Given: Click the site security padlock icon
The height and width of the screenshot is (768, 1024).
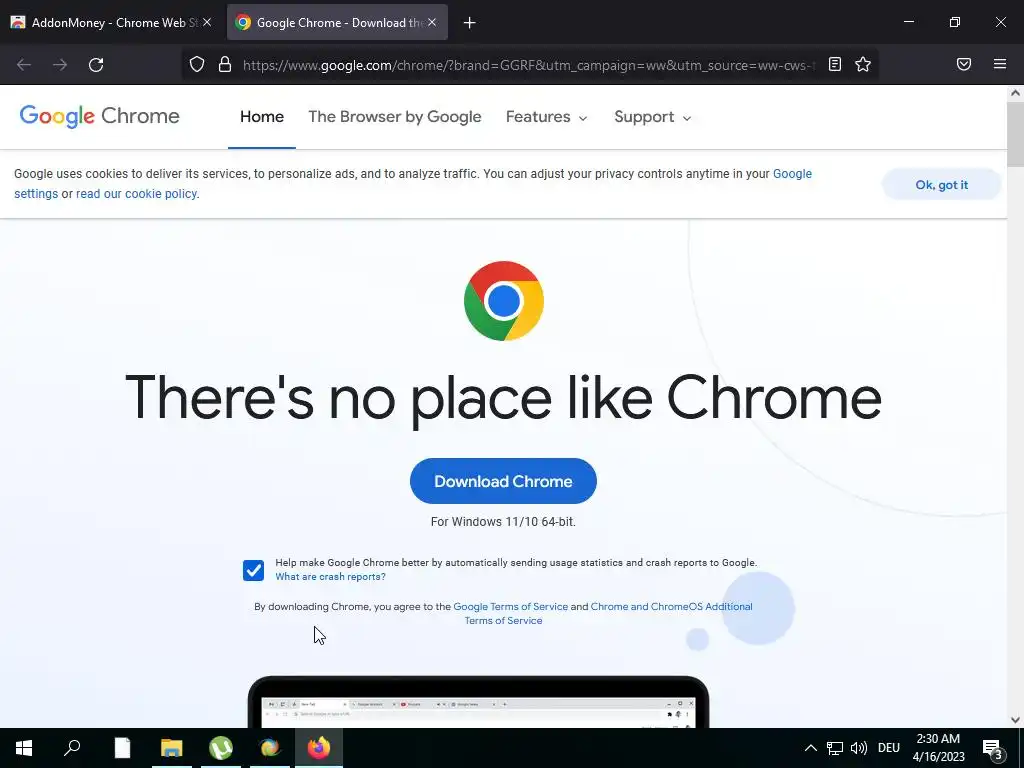Looking at the screenshot, I should 225,64.
